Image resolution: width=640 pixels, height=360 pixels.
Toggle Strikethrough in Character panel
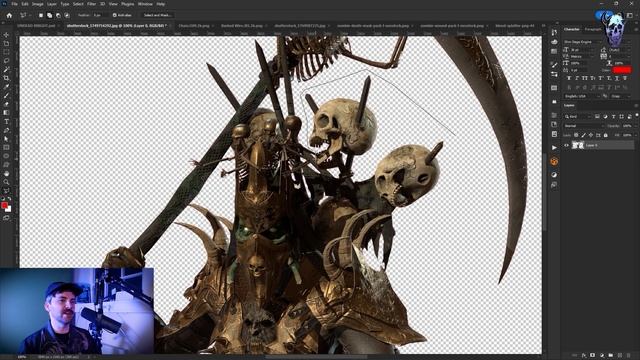click(x=625, y=78)
